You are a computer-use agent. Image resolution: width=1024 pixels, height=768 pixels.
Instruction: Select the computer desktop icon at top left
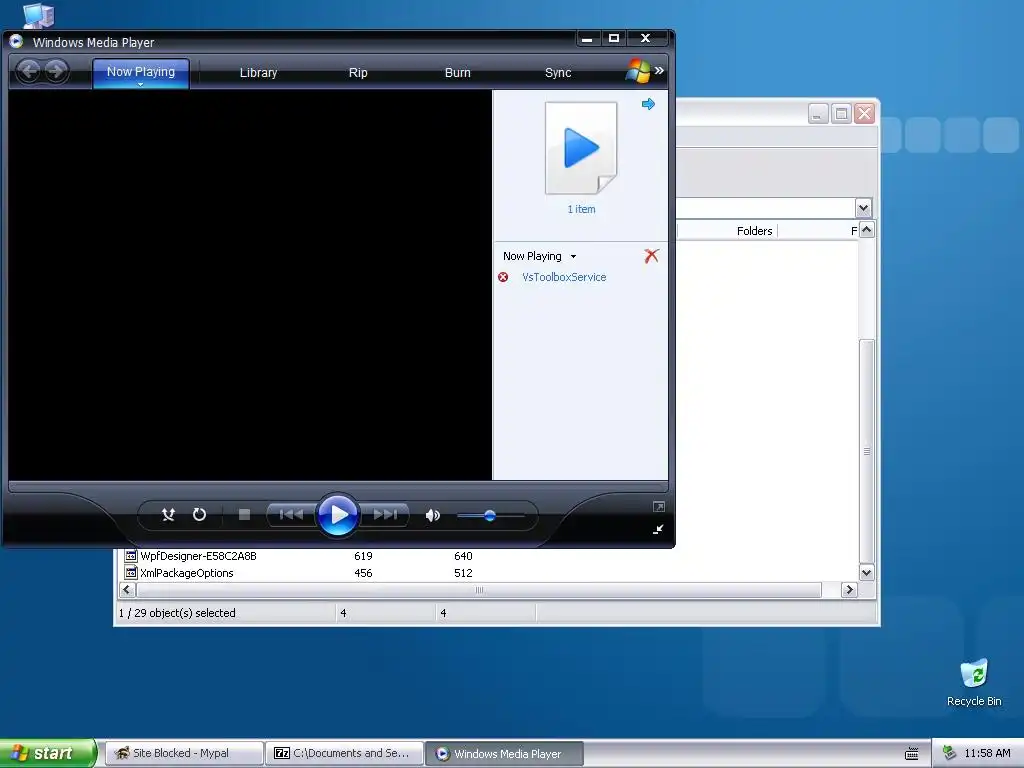coord(39,14)
